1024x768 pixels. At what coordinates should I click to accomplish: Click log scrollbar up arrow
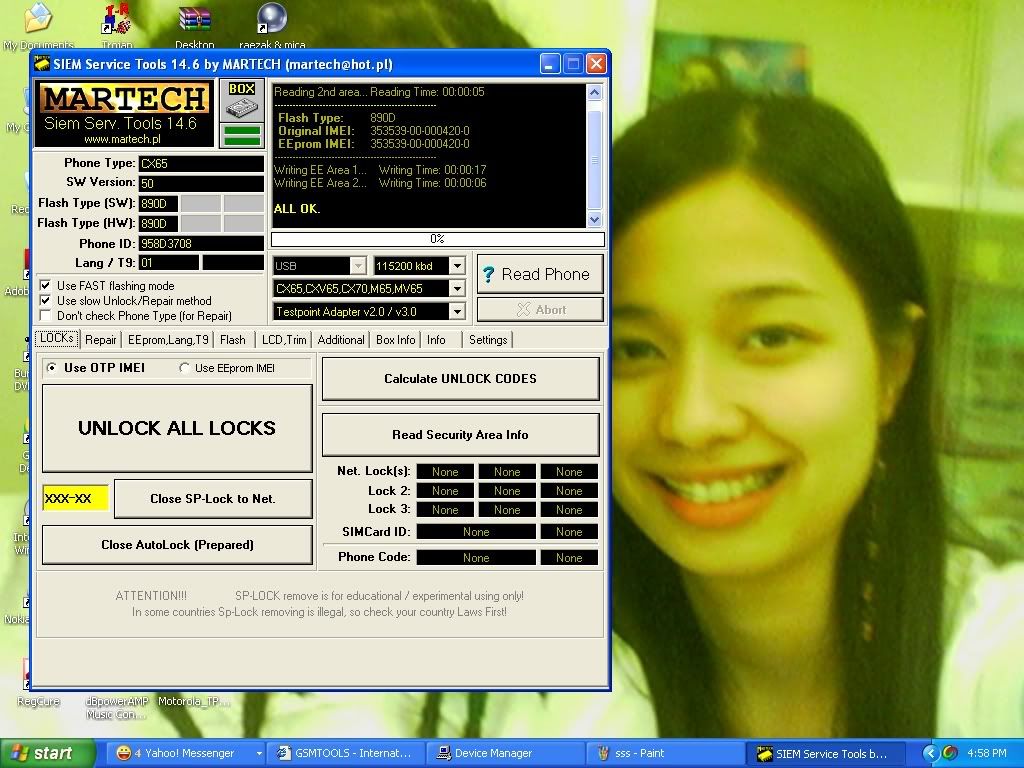point(594,92)
